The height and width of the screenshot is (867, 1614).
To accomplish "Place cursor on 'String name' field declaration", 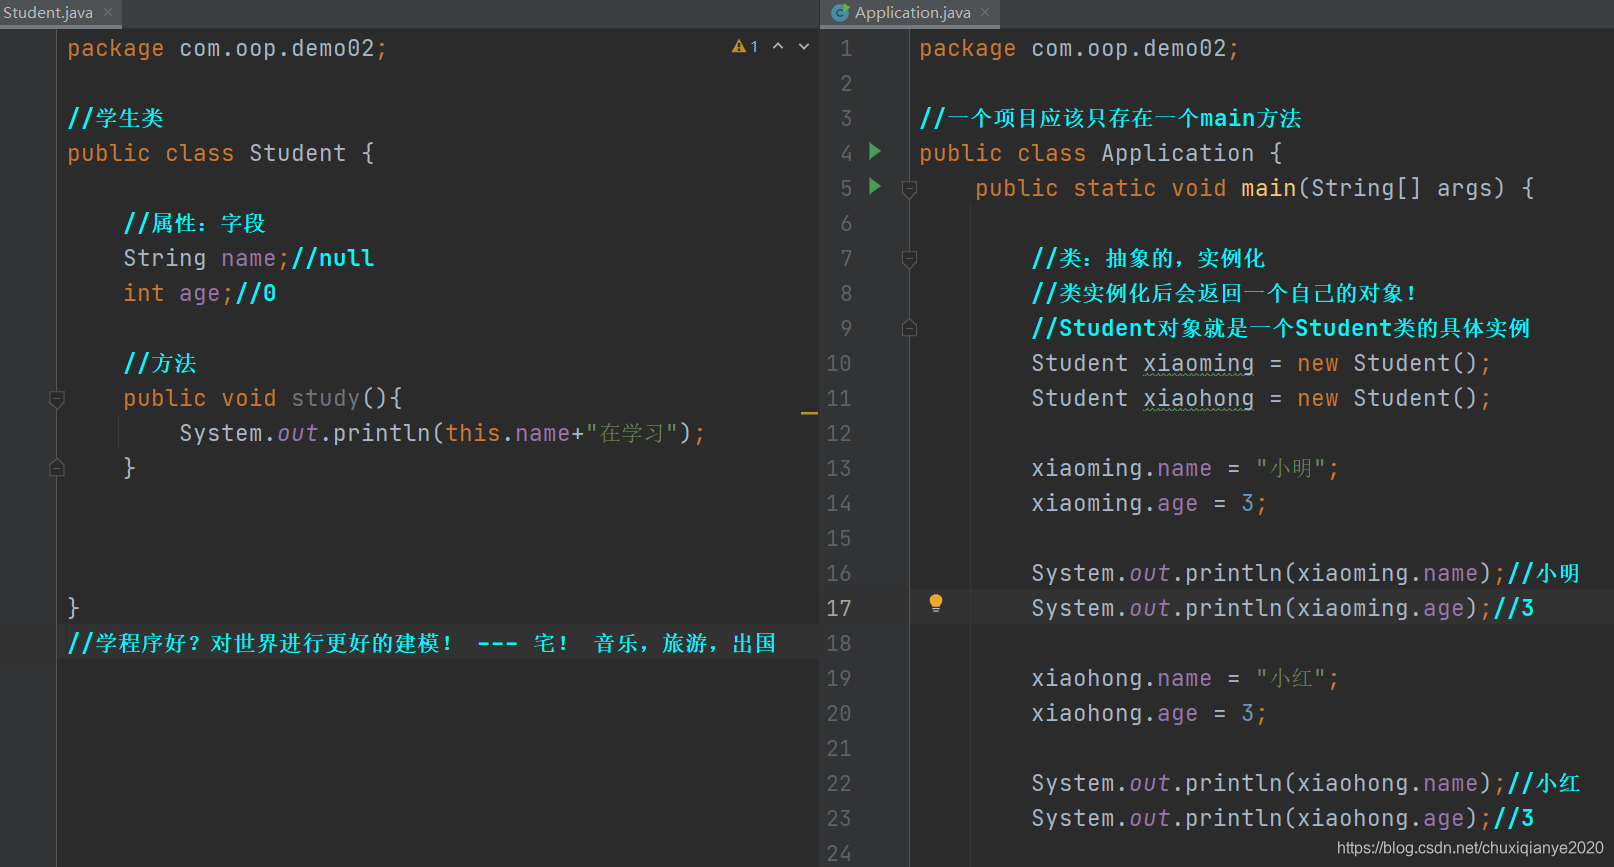I will coord(206,259).
